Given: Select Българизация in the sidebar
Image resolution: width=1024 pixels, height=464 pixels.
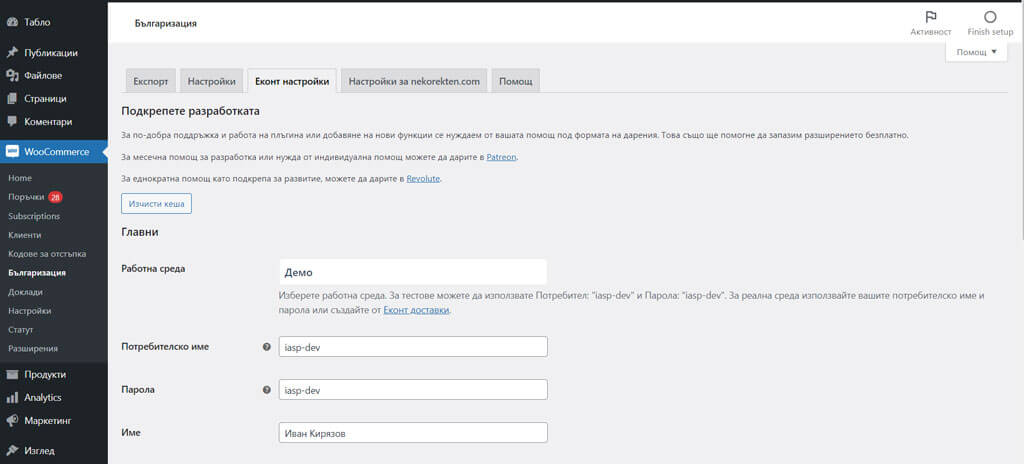Looking at the screenshot, I should (x=37, y=273).
